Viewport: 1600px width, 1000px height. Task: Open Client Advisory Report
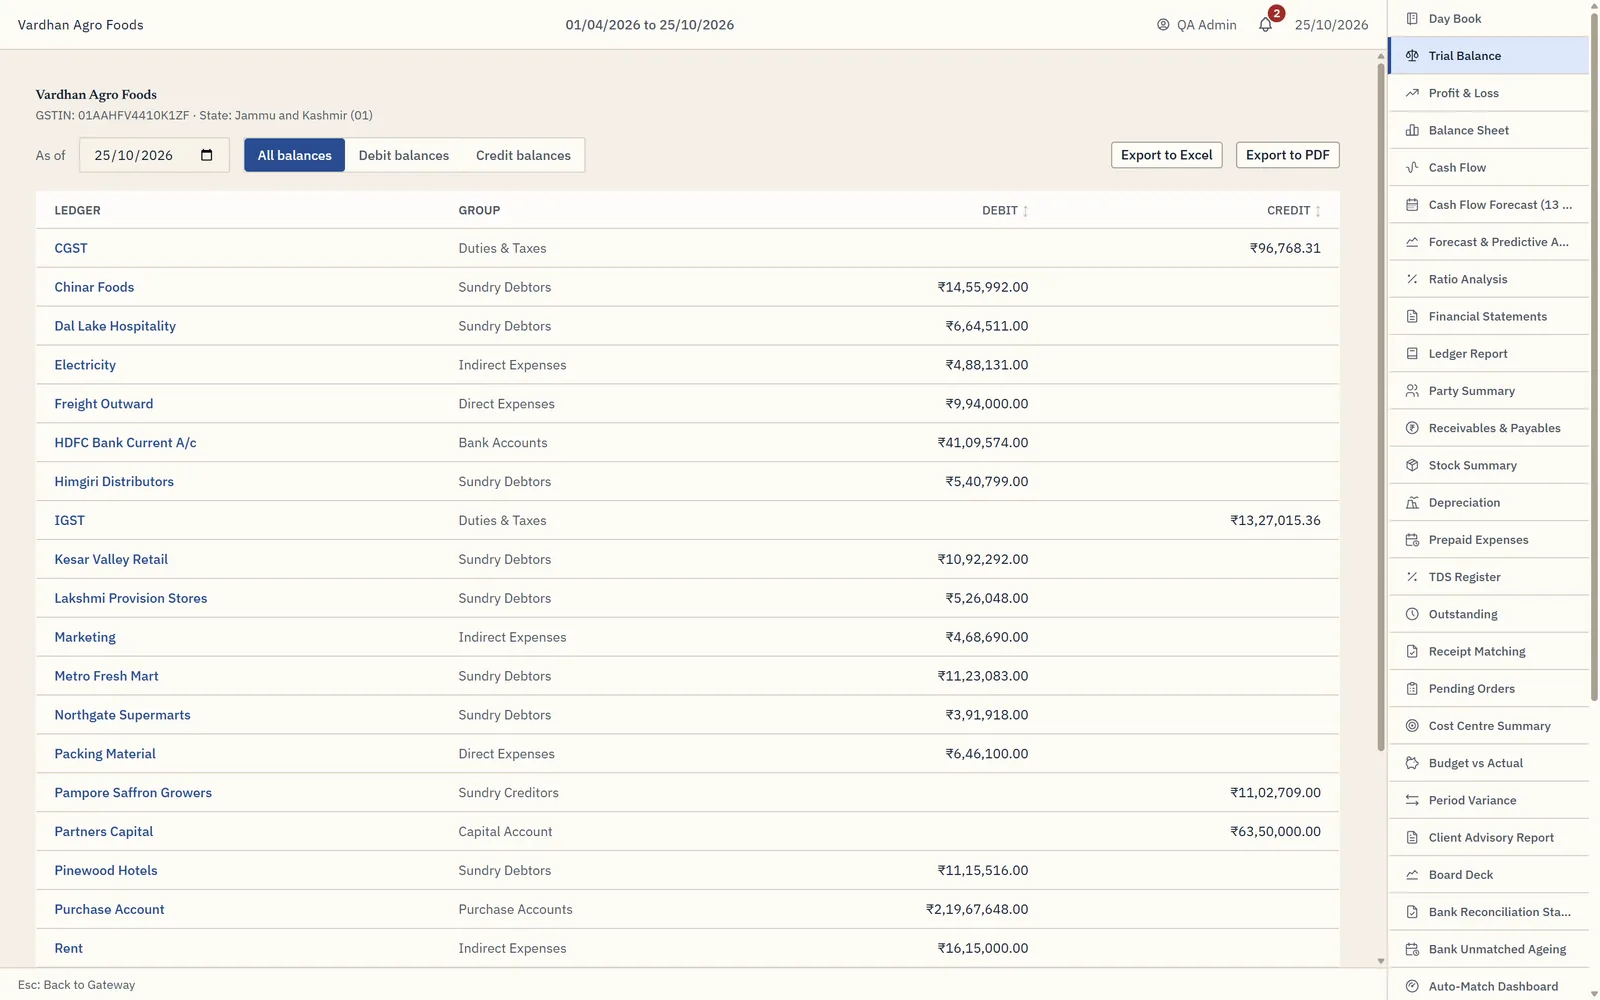(x=1488, y=837)
